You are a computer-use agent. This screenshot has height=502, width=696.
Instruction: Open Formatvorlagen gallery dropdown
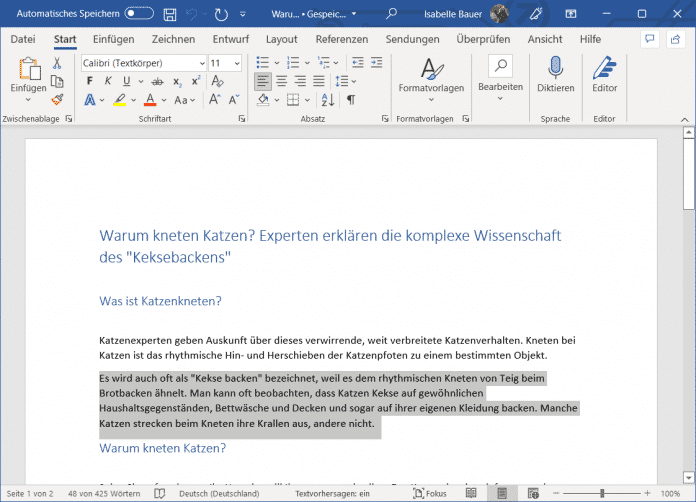[x=431, y=79]
